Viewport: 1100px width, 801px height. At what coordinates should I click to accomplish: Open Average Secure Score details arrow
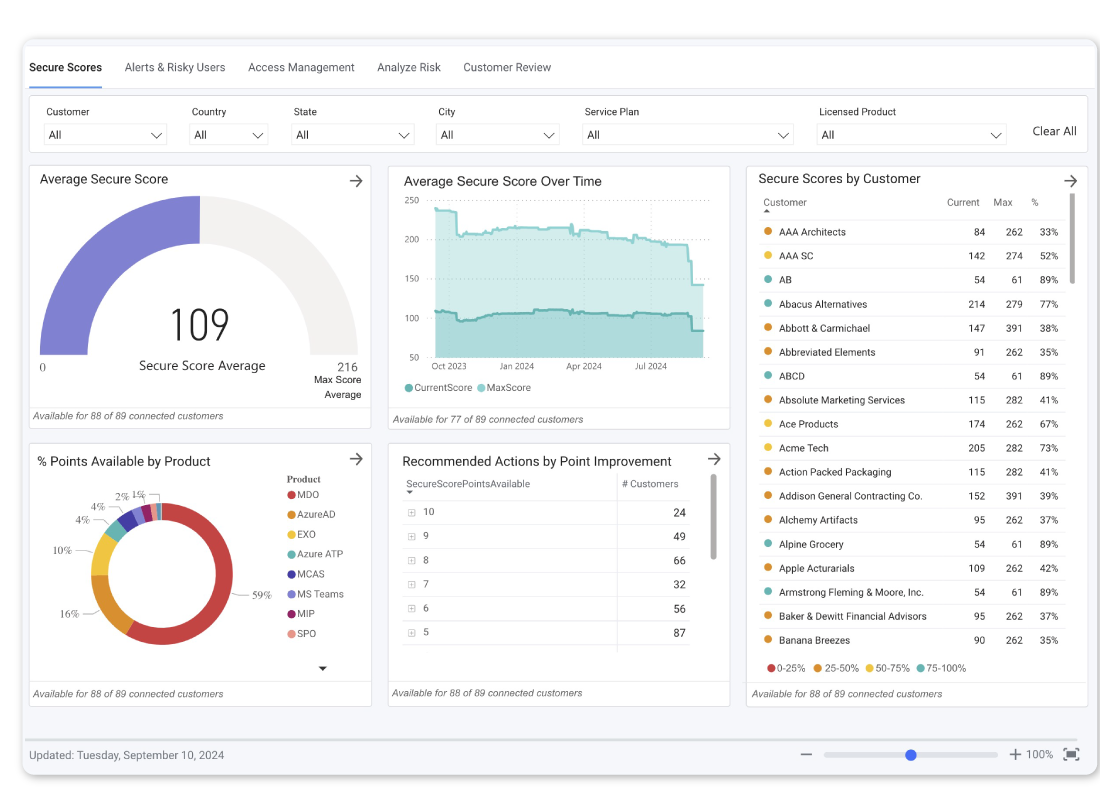point(355,181)
